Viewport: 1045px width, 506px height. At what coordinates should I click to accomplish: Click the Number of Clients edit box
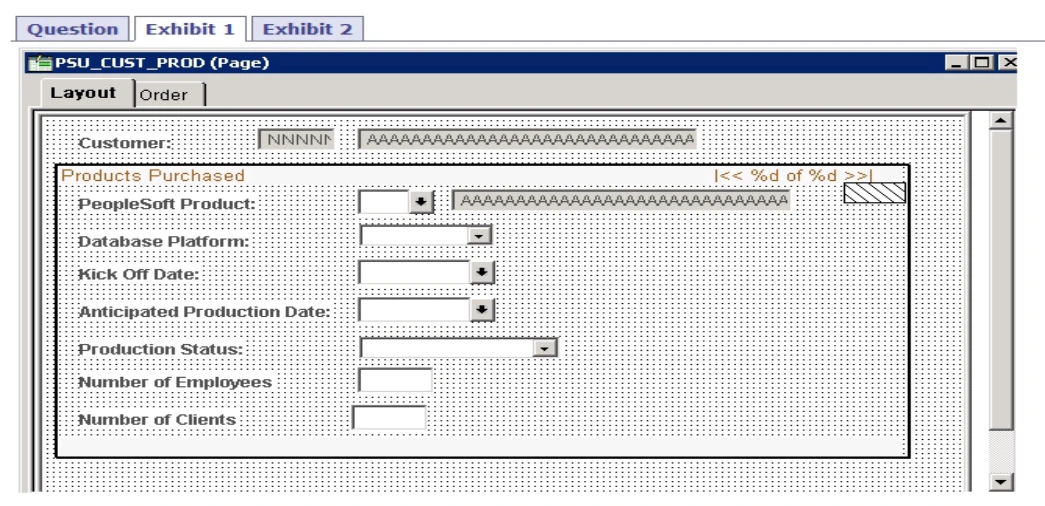389,418
